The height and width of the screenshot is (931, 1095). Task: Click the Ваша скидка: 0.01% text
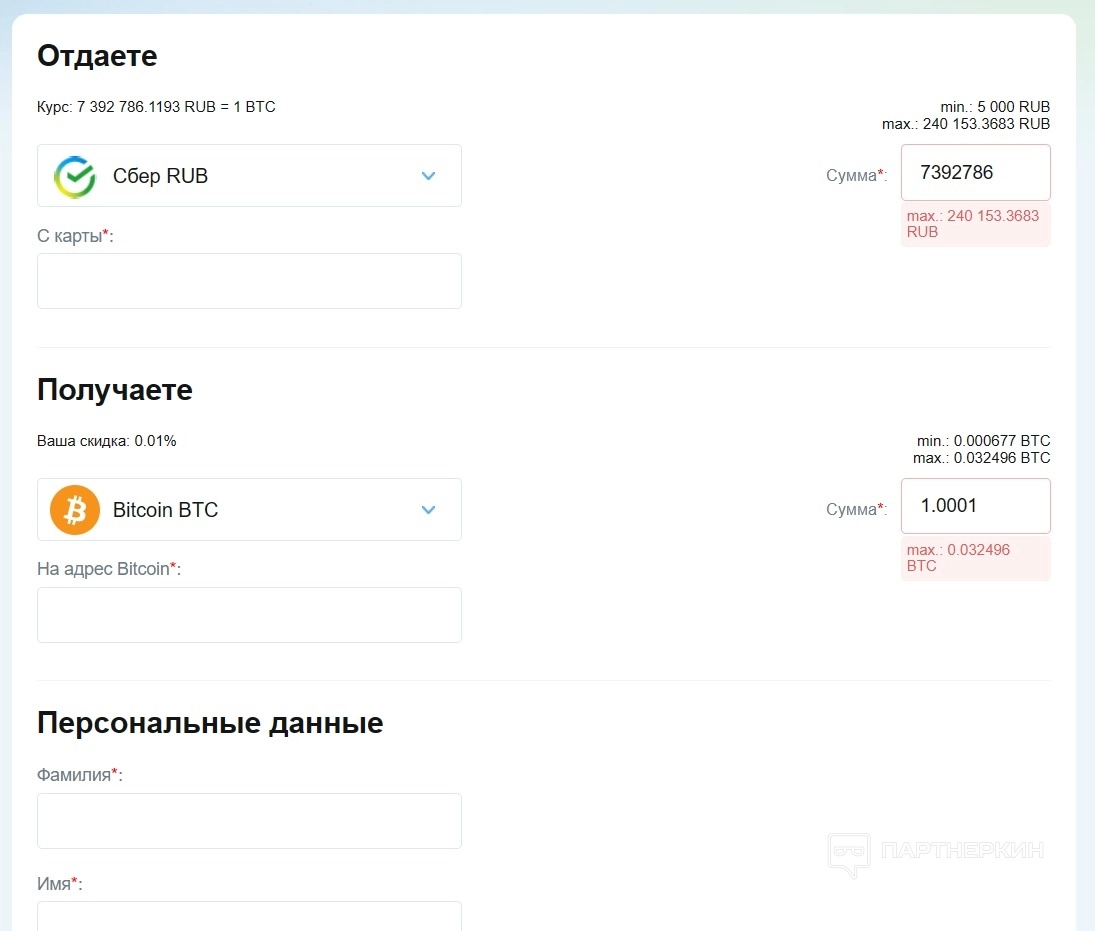tap(107, 441)
